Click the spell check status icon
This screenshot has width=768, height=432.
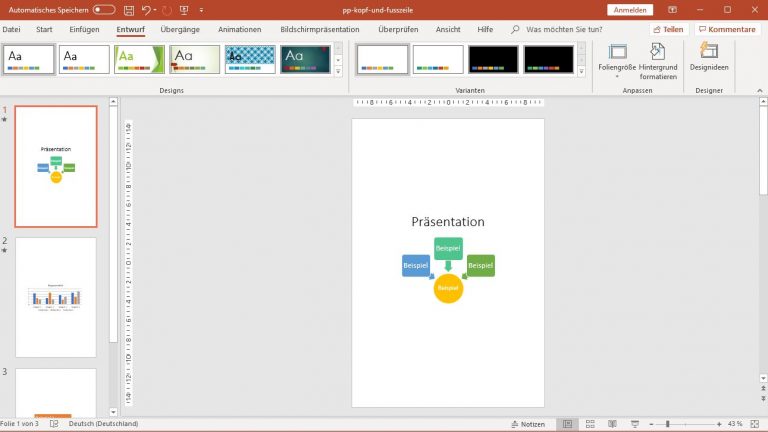click(54, 424)
